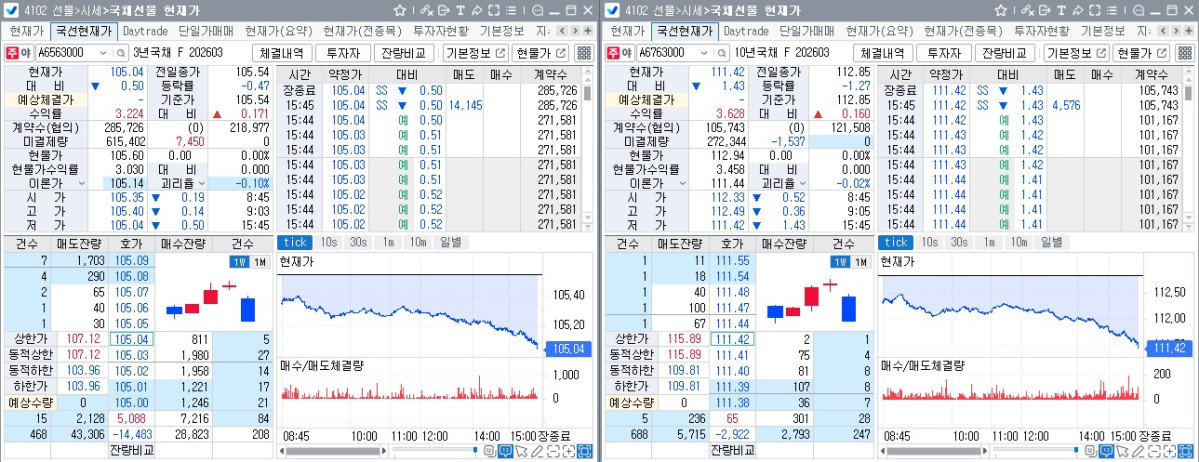This screenshot has height=462, width=1199.
Task: Select the 1M toggle in right candle panel
Action: coord(859,262)
